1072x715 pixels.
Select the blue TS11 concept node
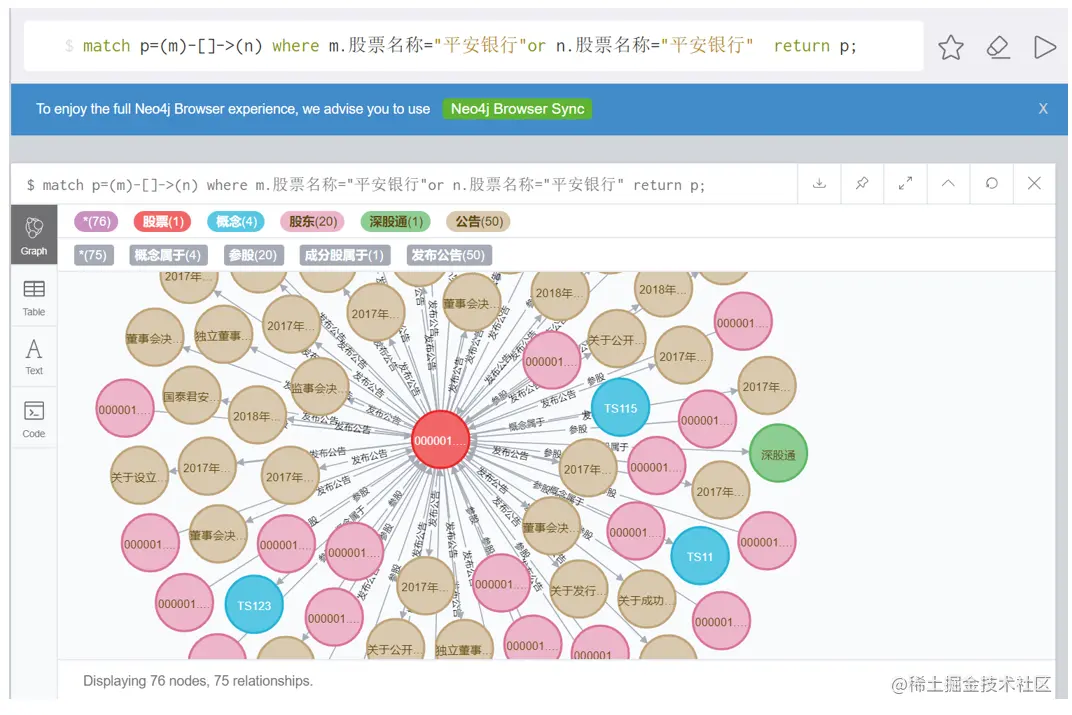tap(699, 556)
